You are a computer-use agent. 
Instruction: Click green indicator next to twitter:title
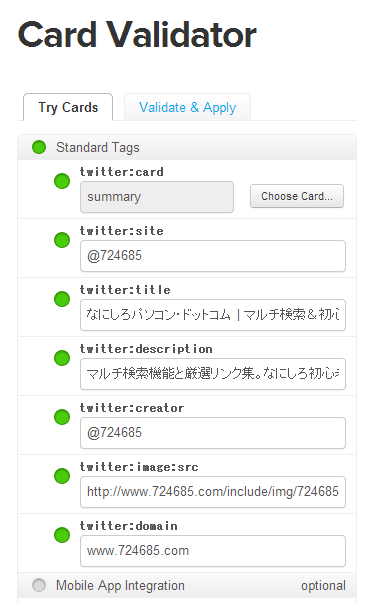click(x=62, y=299)
